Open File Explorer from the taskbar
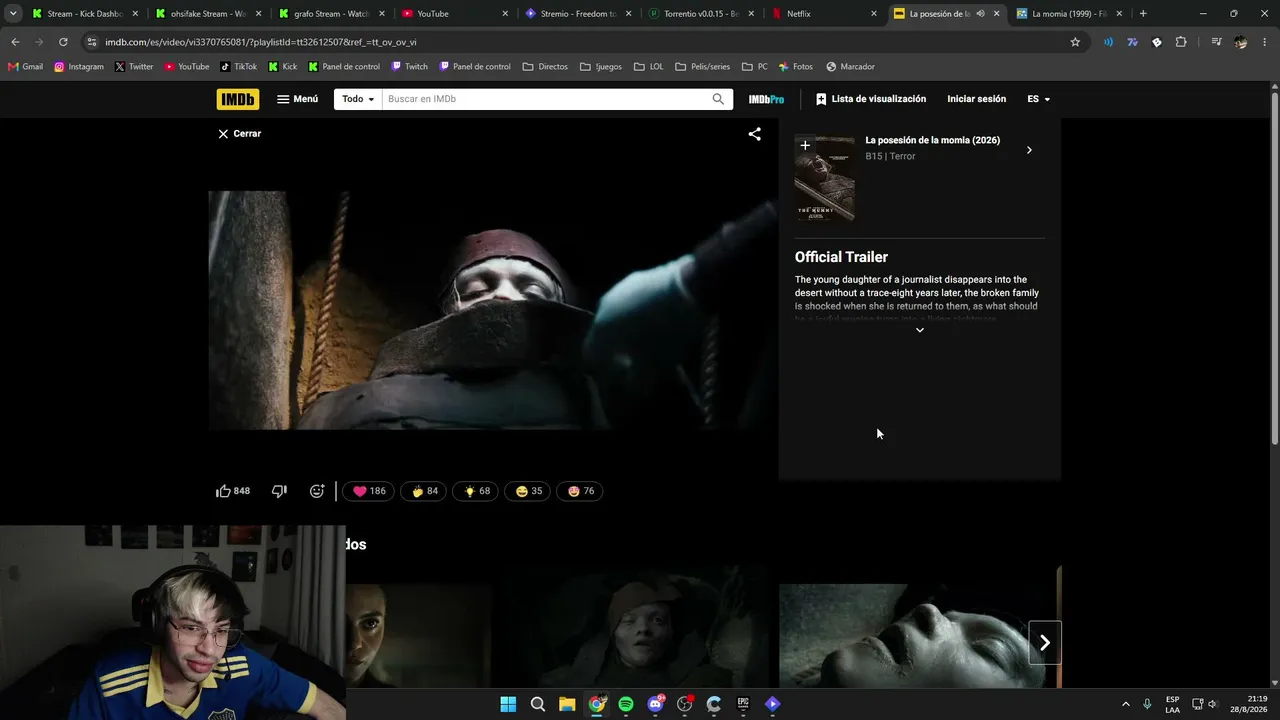1280x720 pixels. click(567, 704)
